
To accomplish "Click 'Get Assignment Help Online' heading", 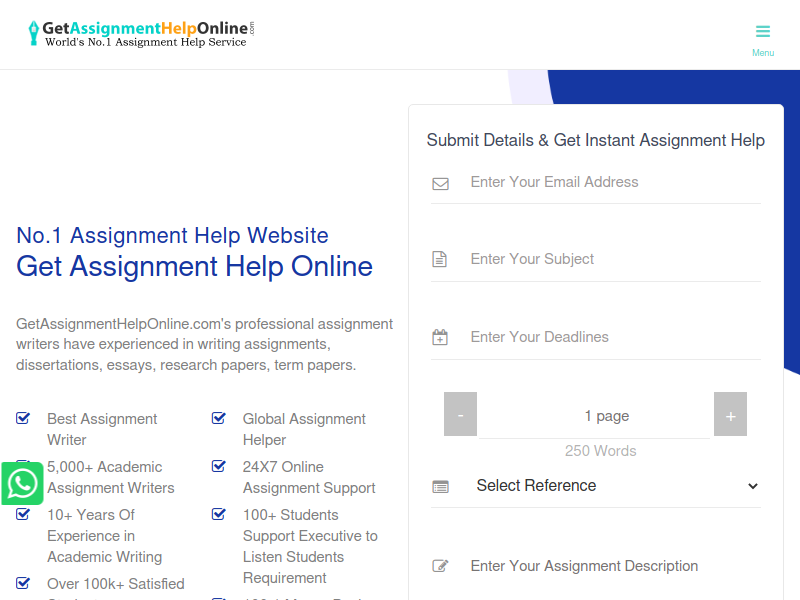I will 194,267.
